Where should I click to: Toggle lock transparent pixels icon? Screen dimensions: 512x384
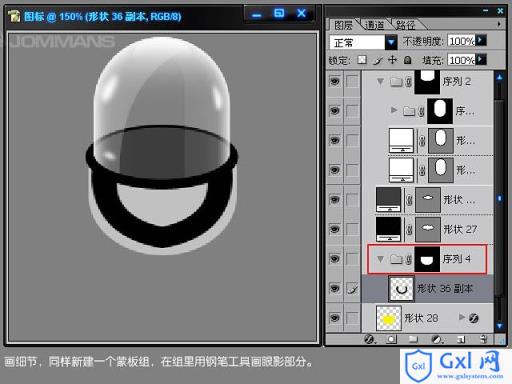(362, 60)
